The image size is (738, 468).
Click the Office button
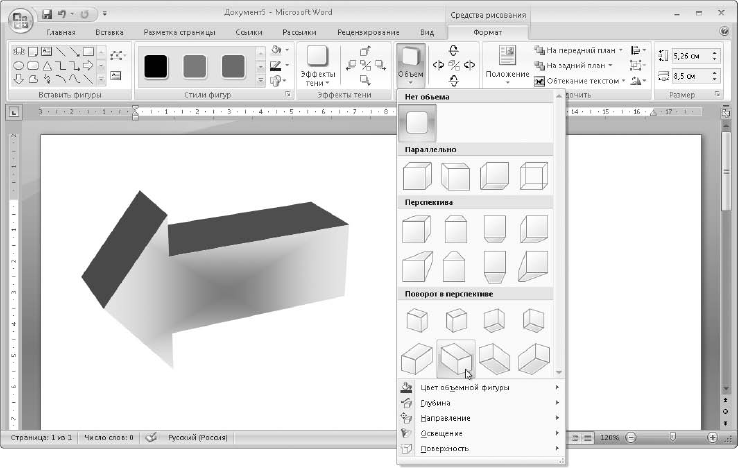point(20,20)
